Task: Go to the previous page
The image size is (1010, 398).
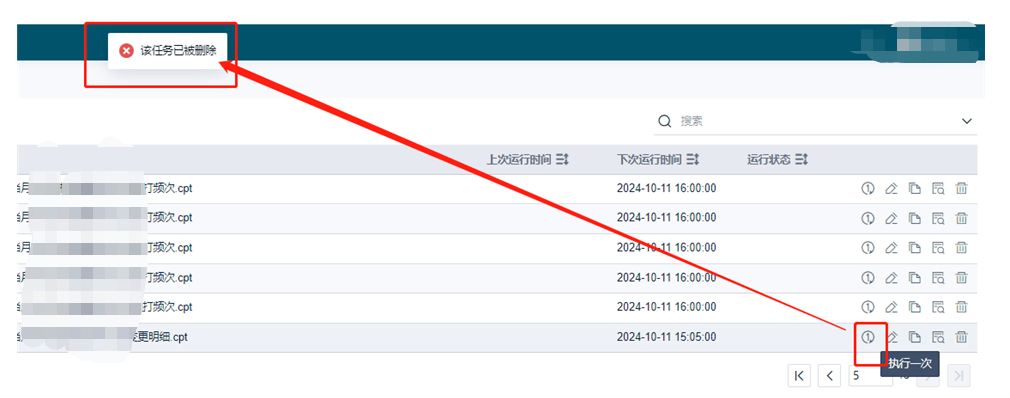Action: coord(830,375)
